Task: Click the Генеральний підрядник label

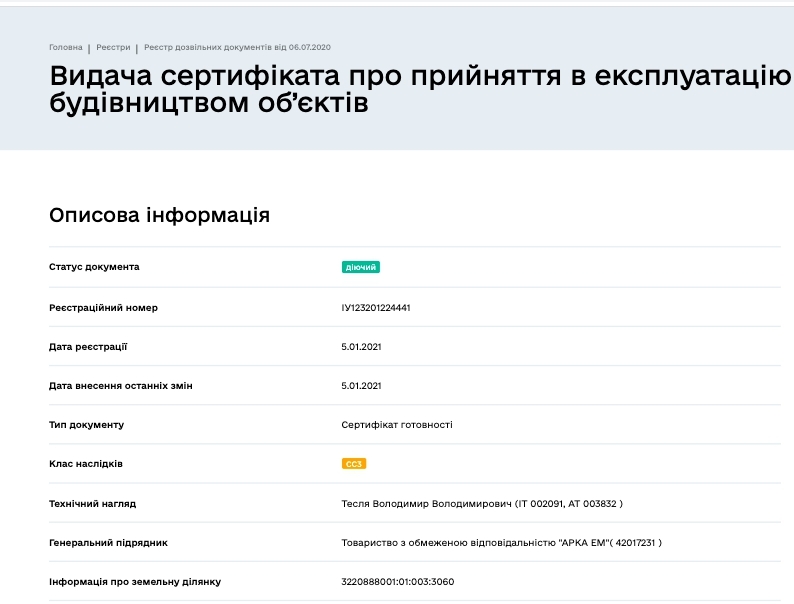Action: [108, 543]
